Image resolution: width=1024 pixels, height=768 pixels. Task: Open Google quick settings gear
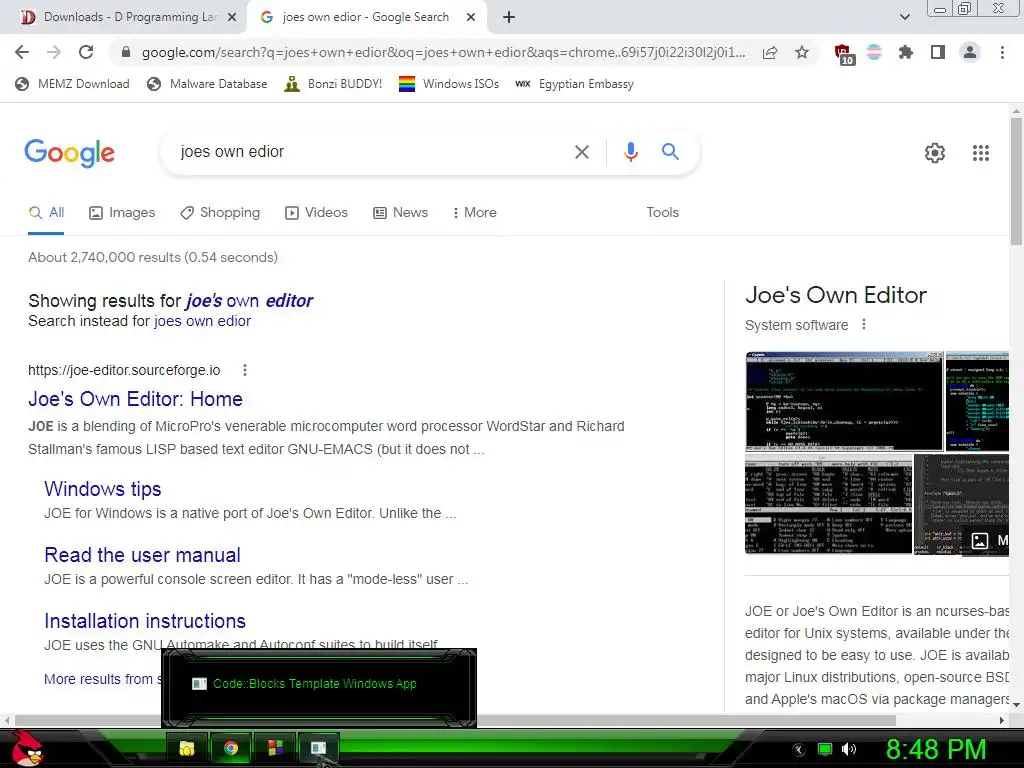pos(935,153)
